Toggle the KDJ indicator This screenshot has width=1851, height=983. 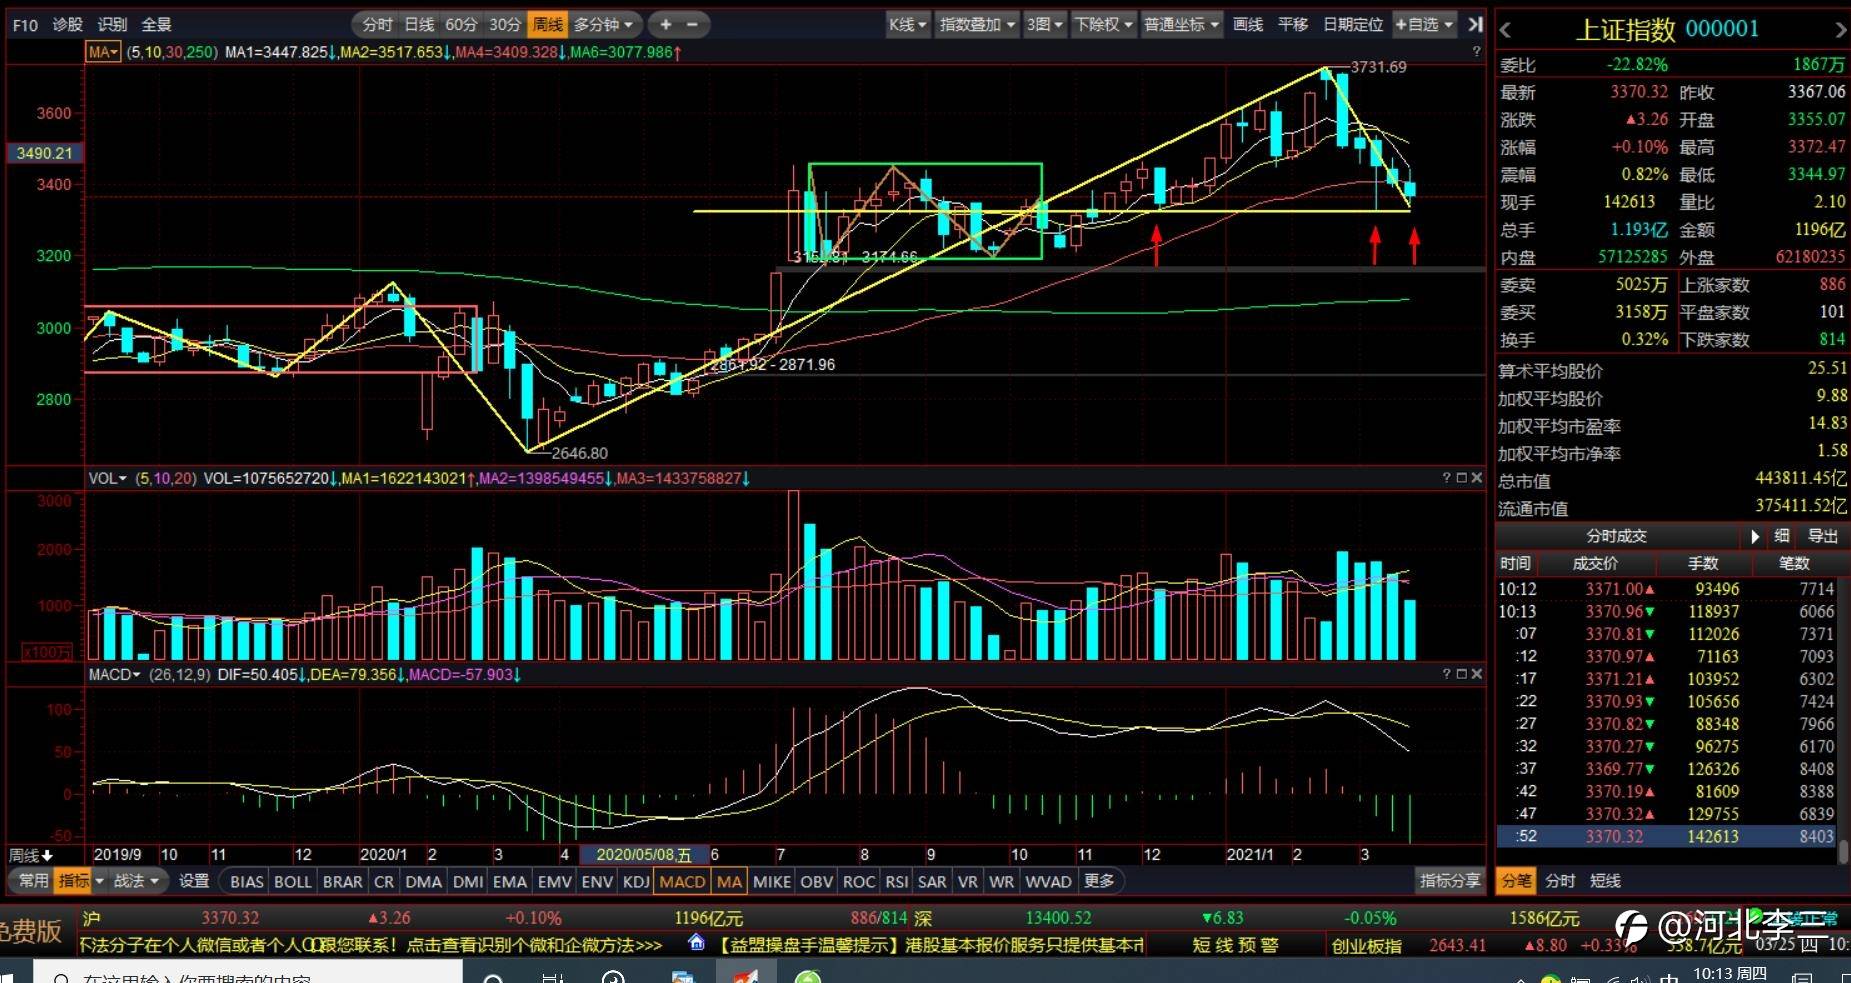pos(636,881)
